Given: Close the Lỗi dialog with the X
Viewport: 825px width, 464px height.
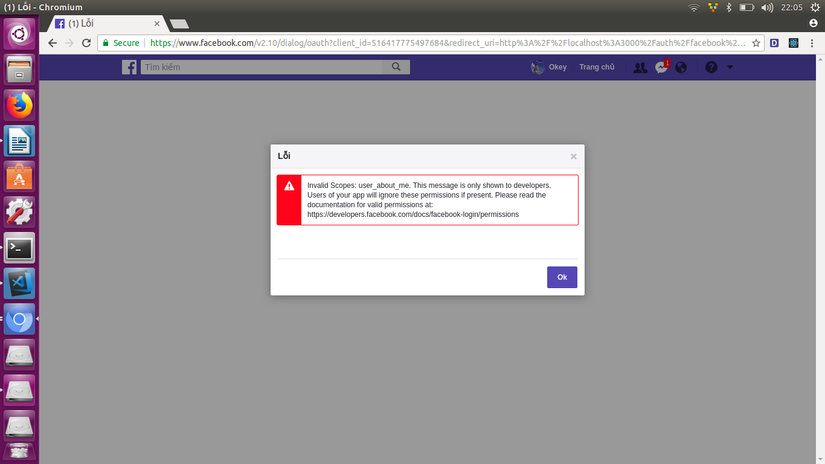Looking at the screenshot, I should click(x=574, y=156).
